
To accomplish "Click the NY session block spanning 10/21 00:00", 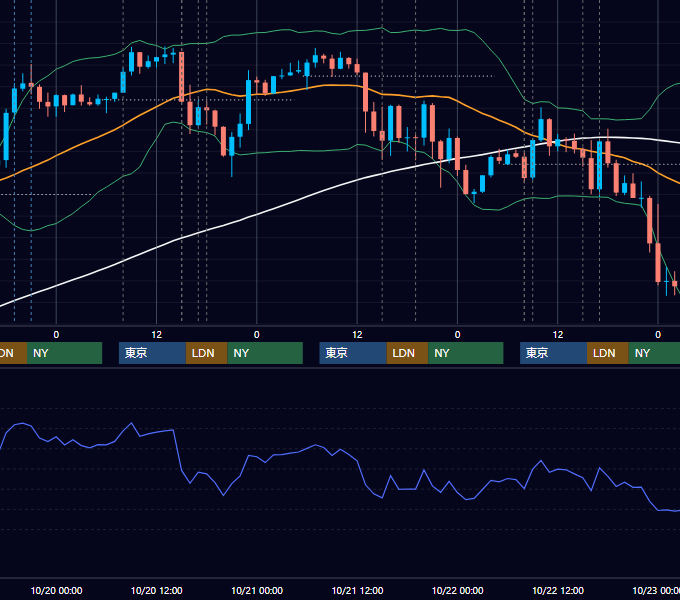I will coord(265,353).
